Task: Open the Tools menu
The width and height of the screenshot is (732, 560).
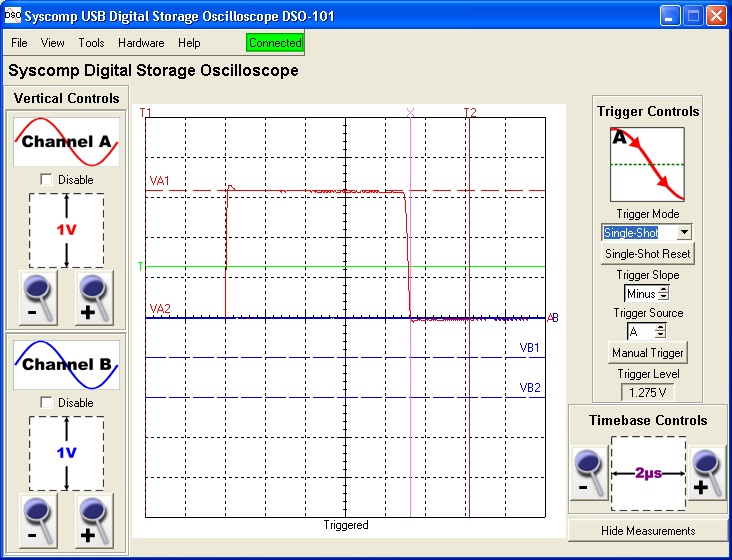Action: [91, 43]
